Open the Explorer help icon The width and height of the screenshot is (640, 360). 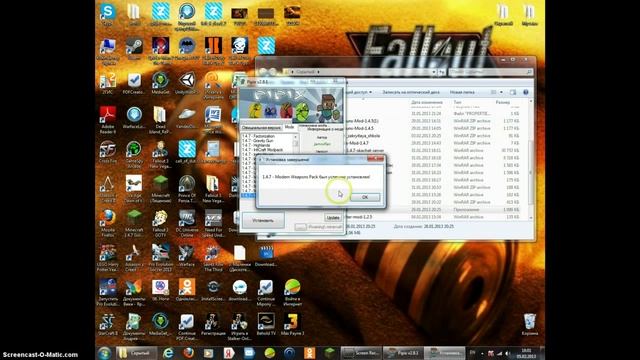526,92
